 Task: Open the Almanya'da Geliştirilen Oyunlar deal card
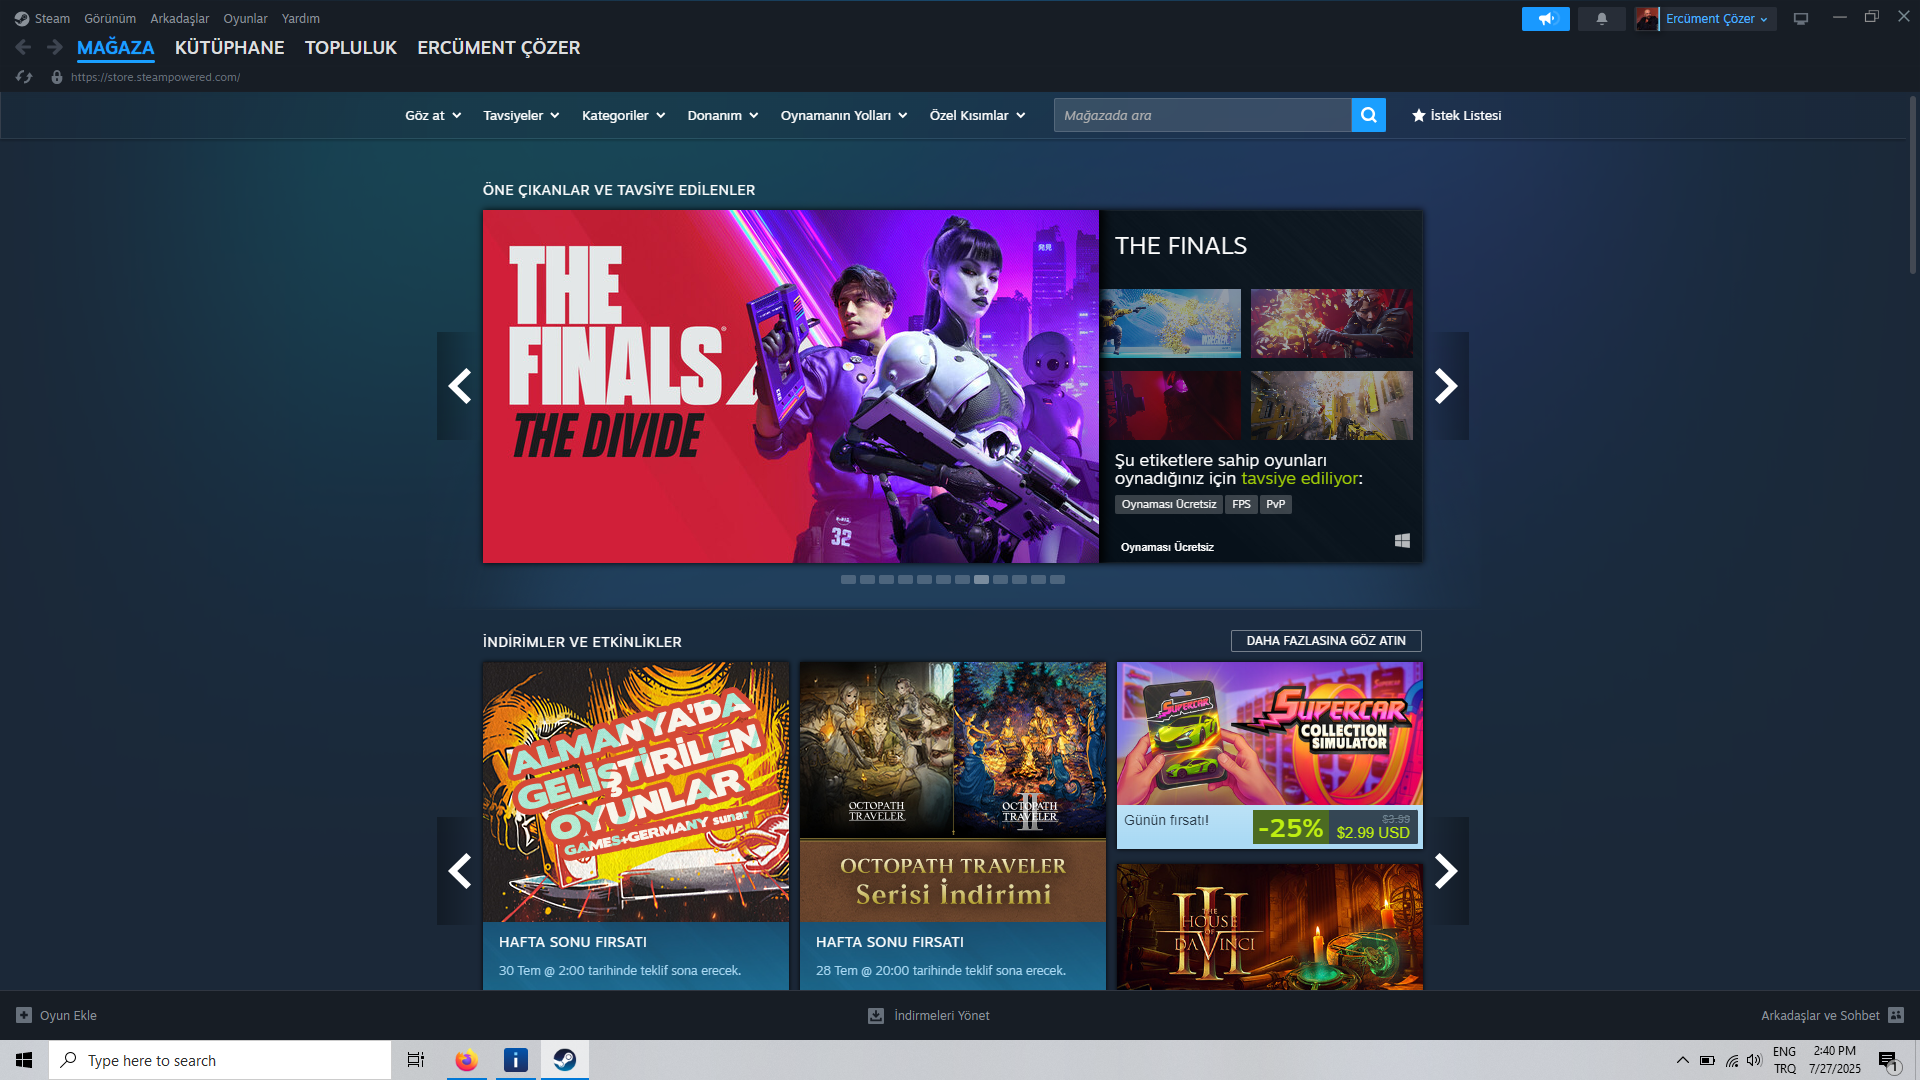[636, 826]
